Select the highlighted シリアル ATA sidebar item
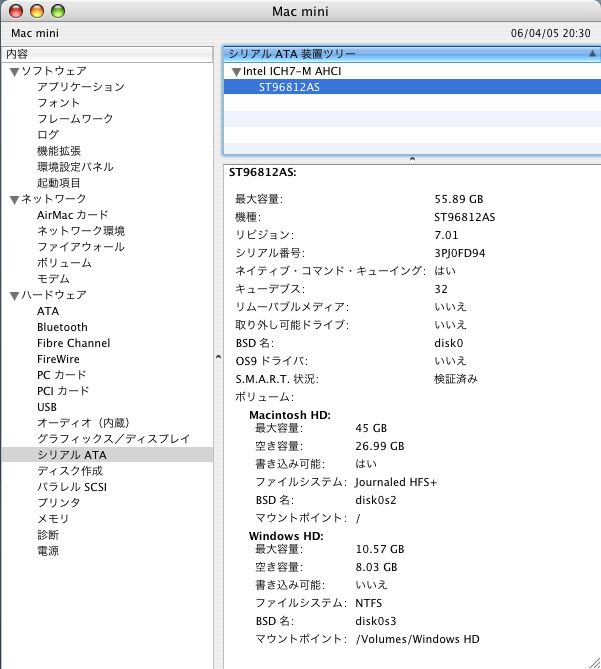 tap(107, 455)
